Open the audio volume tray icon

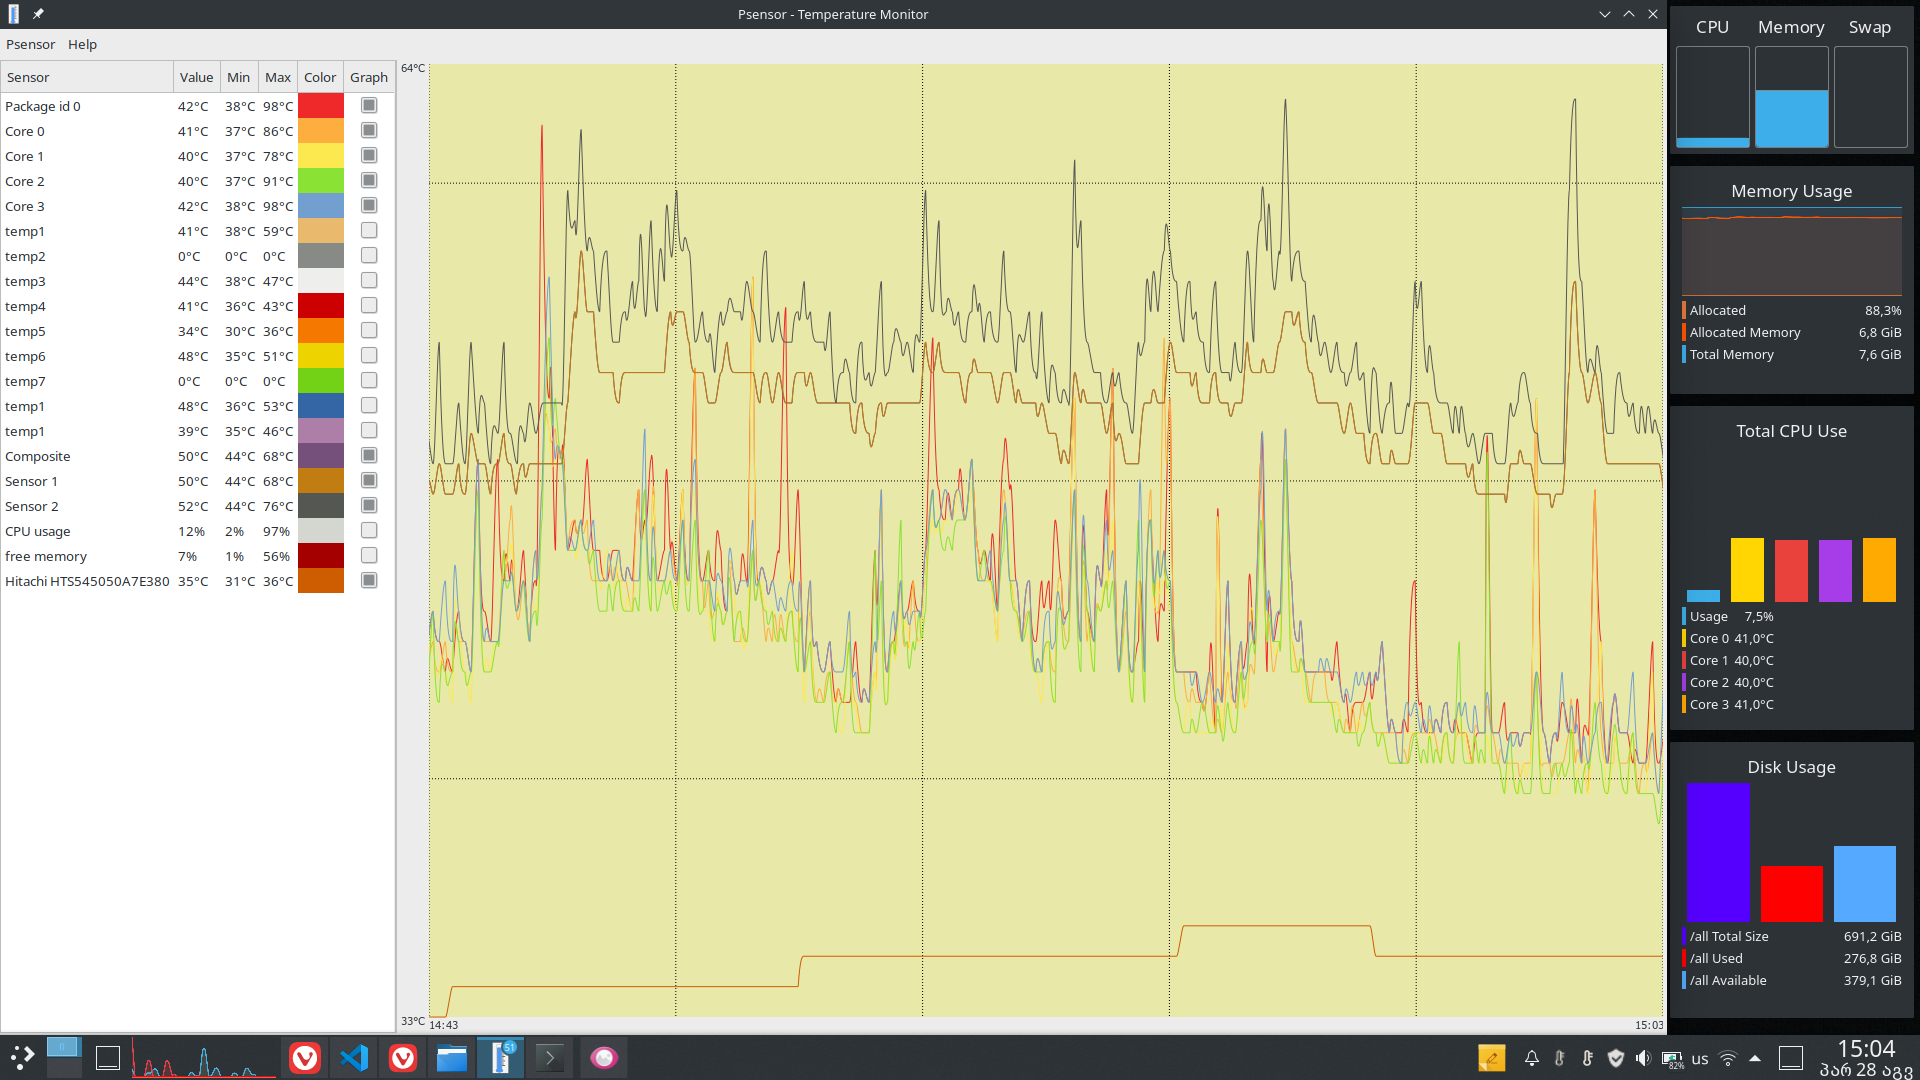(1642, 1057)
